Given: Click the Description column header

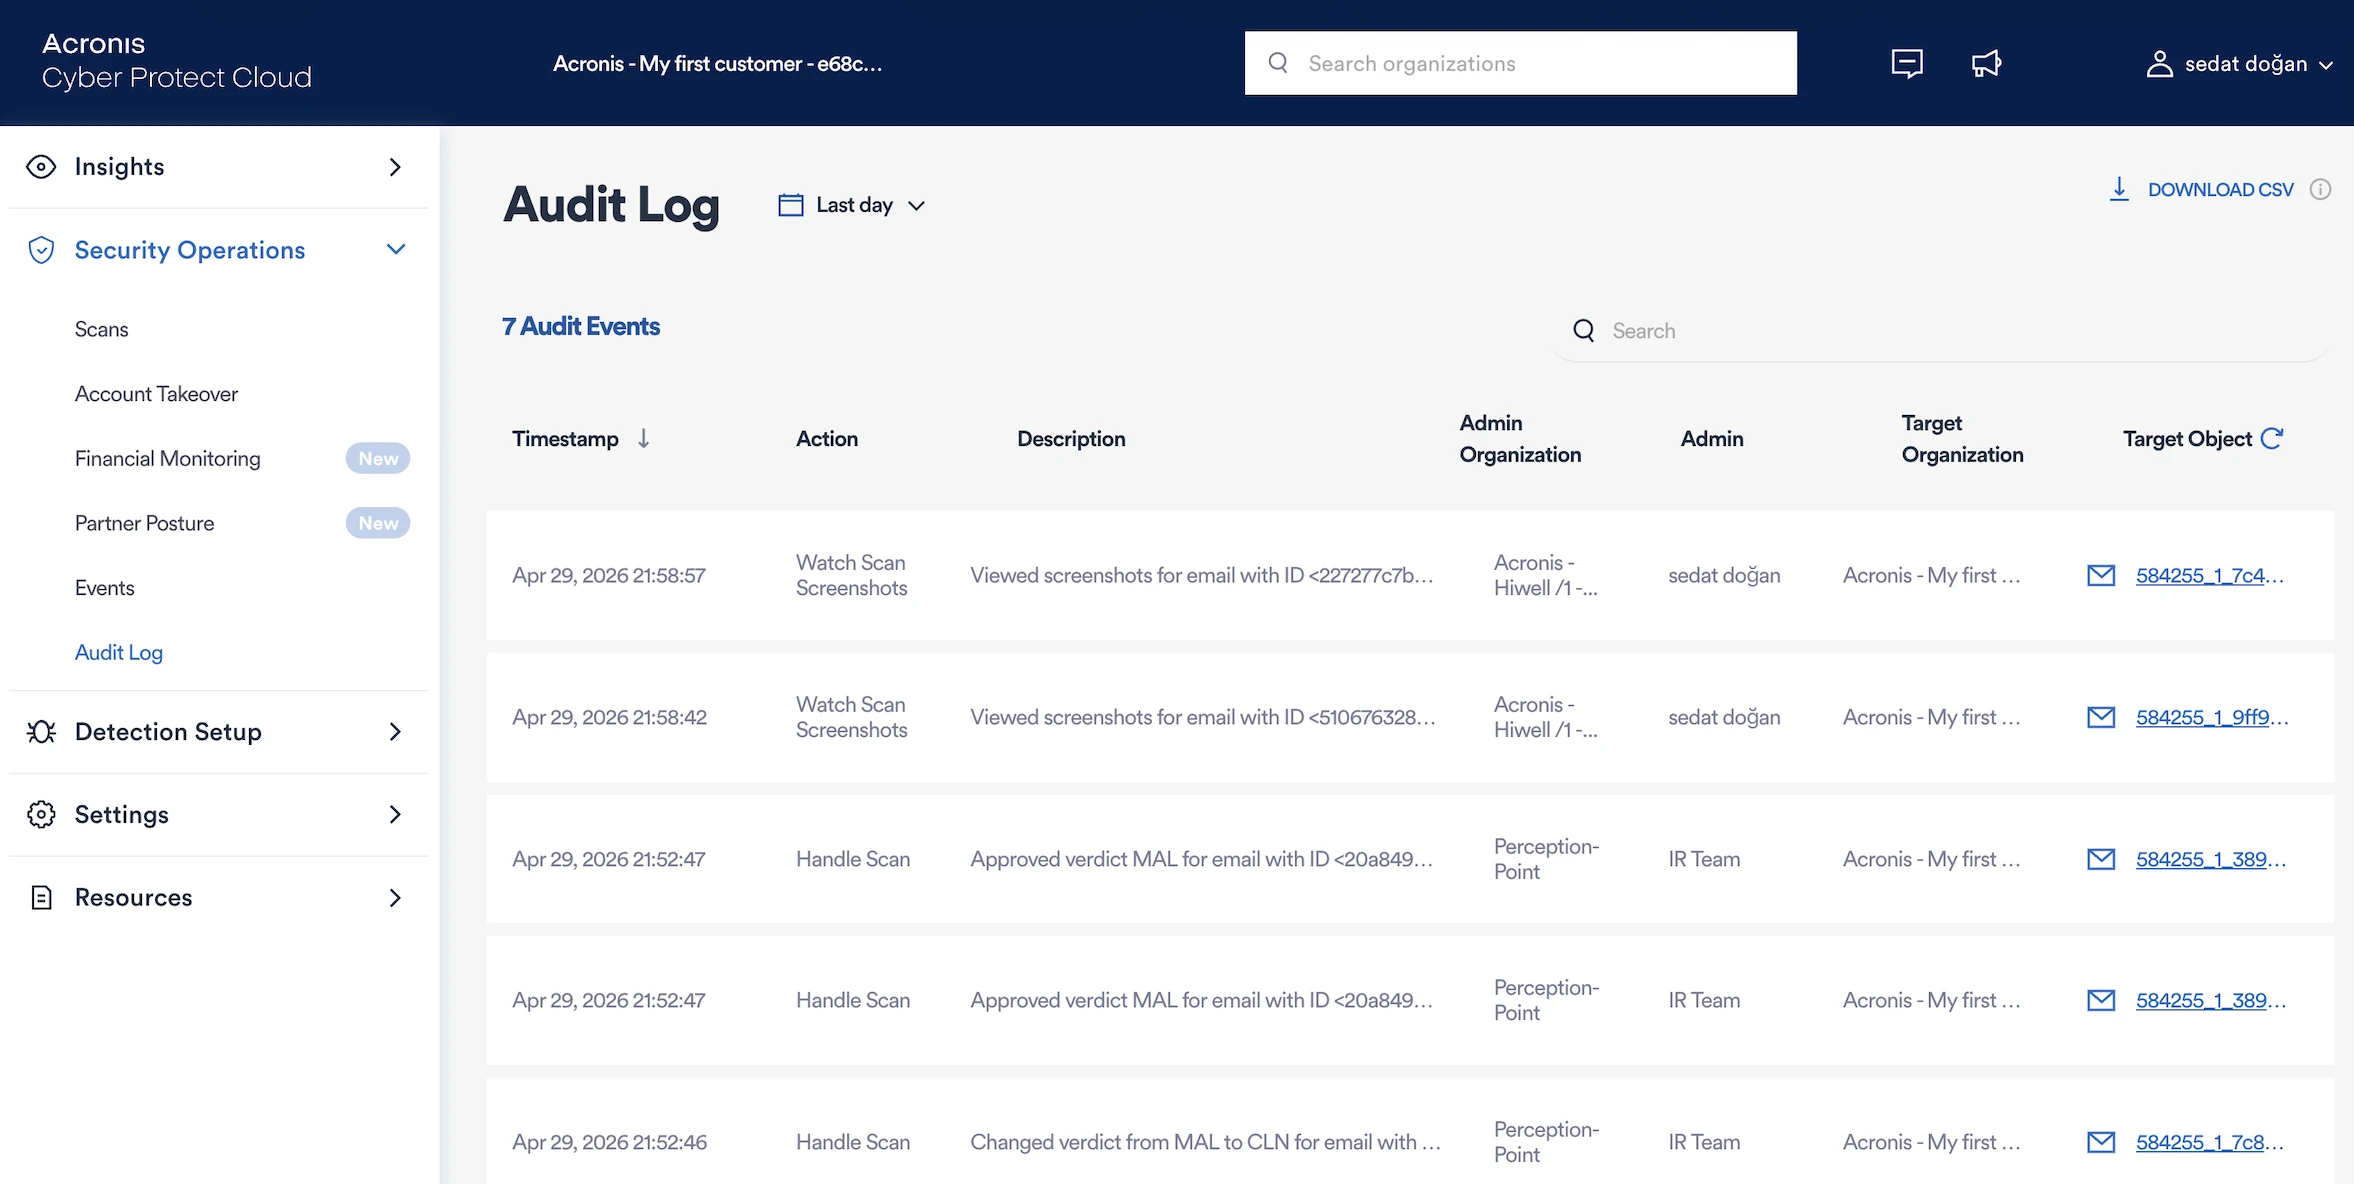Looking at the screenshot, I should click(x=1071, y=438).
